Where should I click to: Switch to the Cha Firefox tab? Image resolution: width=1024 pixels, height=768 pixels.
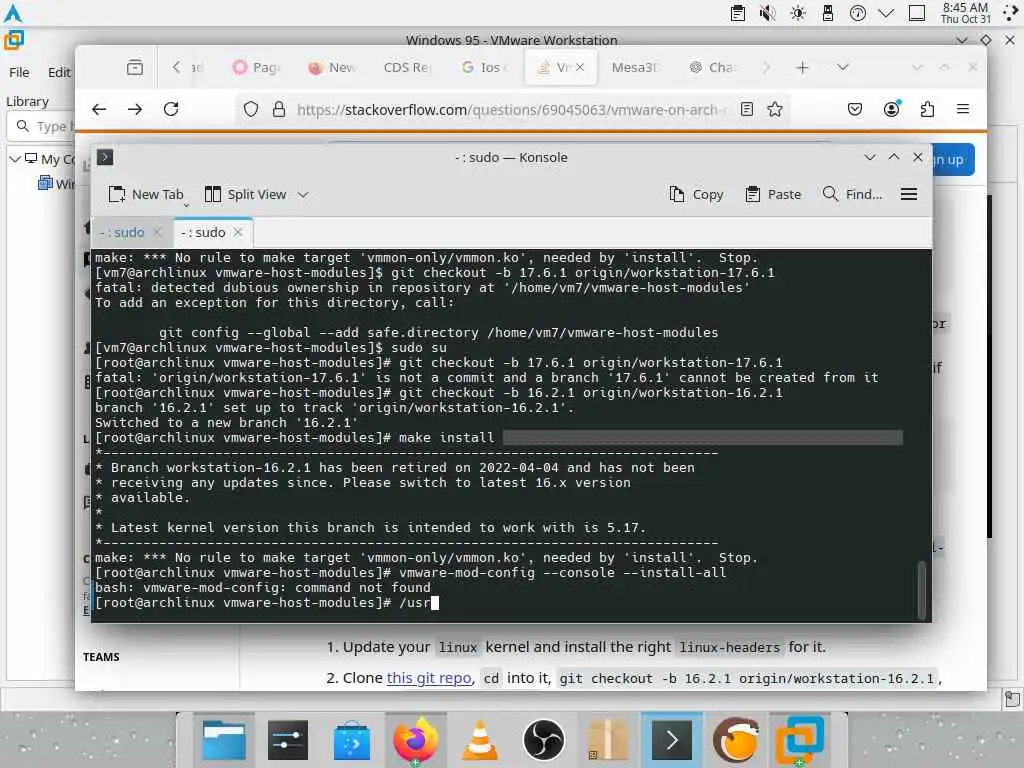(x=712, y=67)
